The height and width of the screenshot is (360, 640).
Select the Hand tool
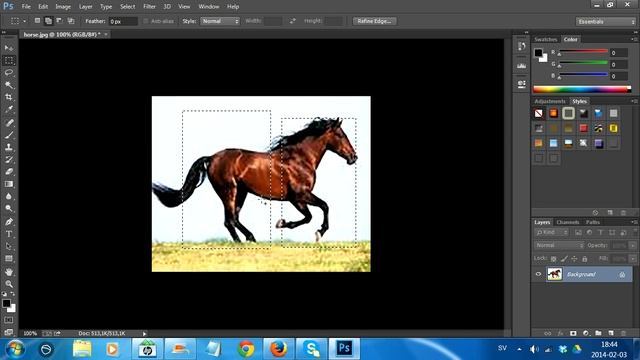[x=9, y=271]
